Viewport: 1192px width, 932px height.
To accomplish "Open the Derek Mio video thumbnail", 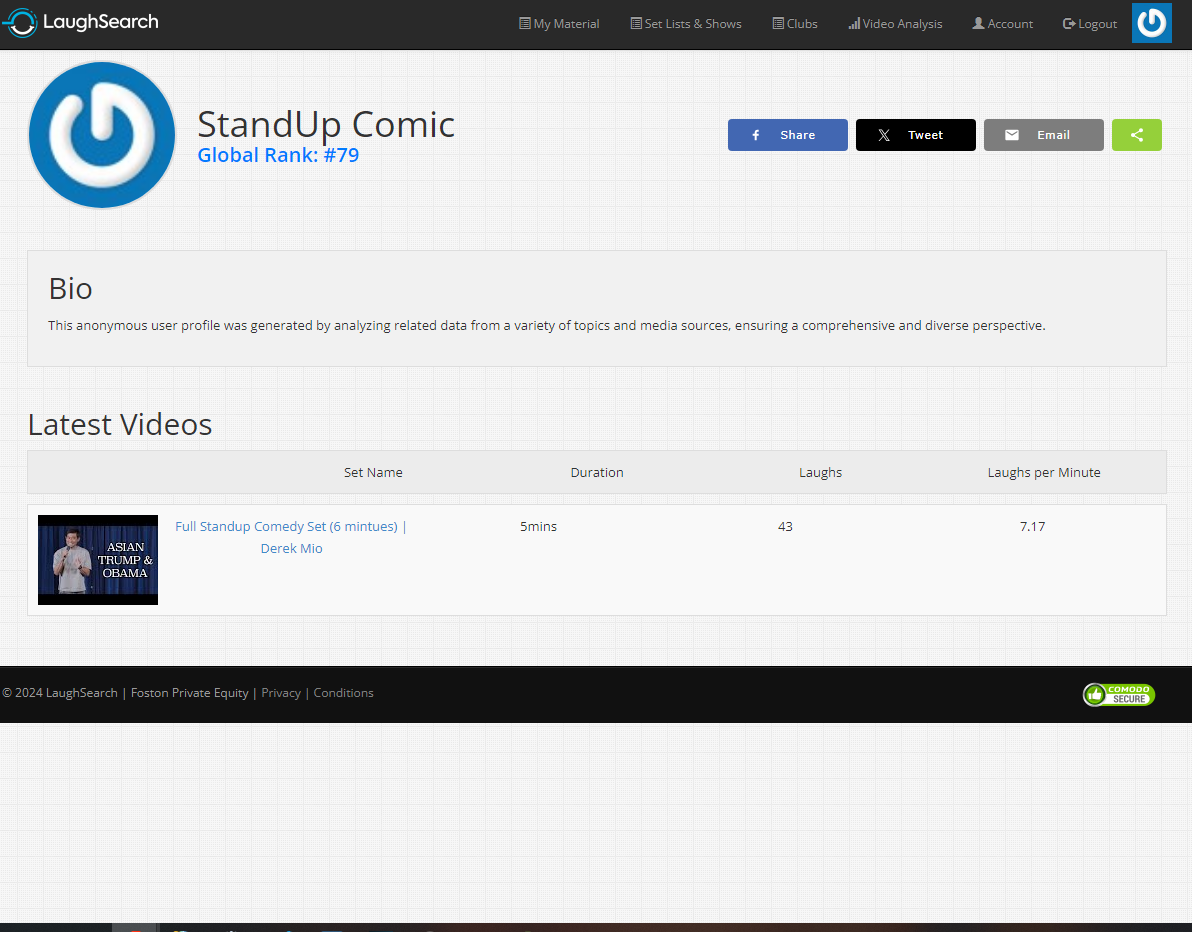I will tap(98, 560).
